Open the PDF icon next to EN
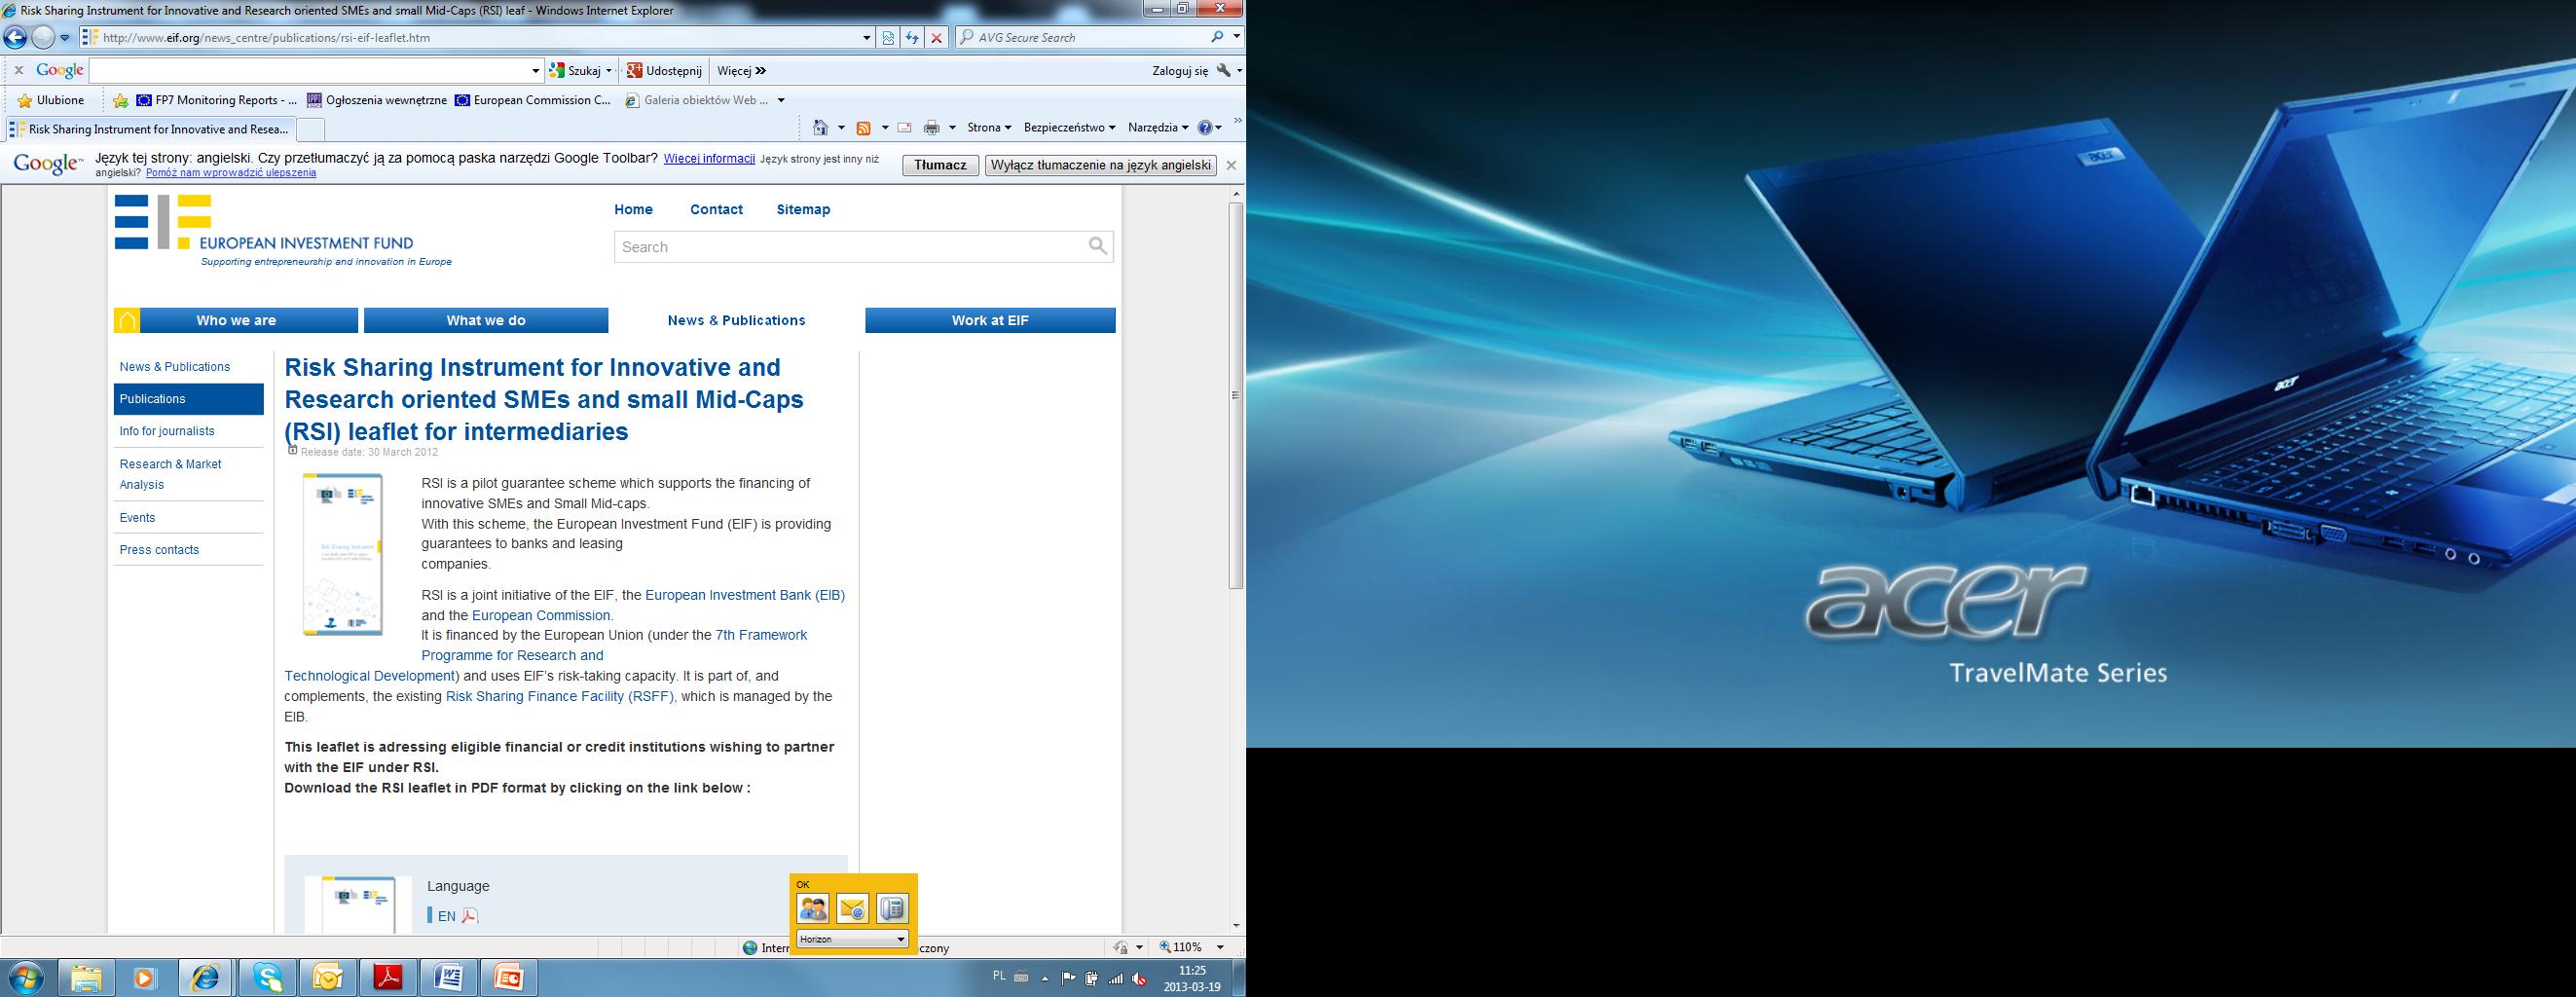The image size is (2576, 997). point(470,916)
